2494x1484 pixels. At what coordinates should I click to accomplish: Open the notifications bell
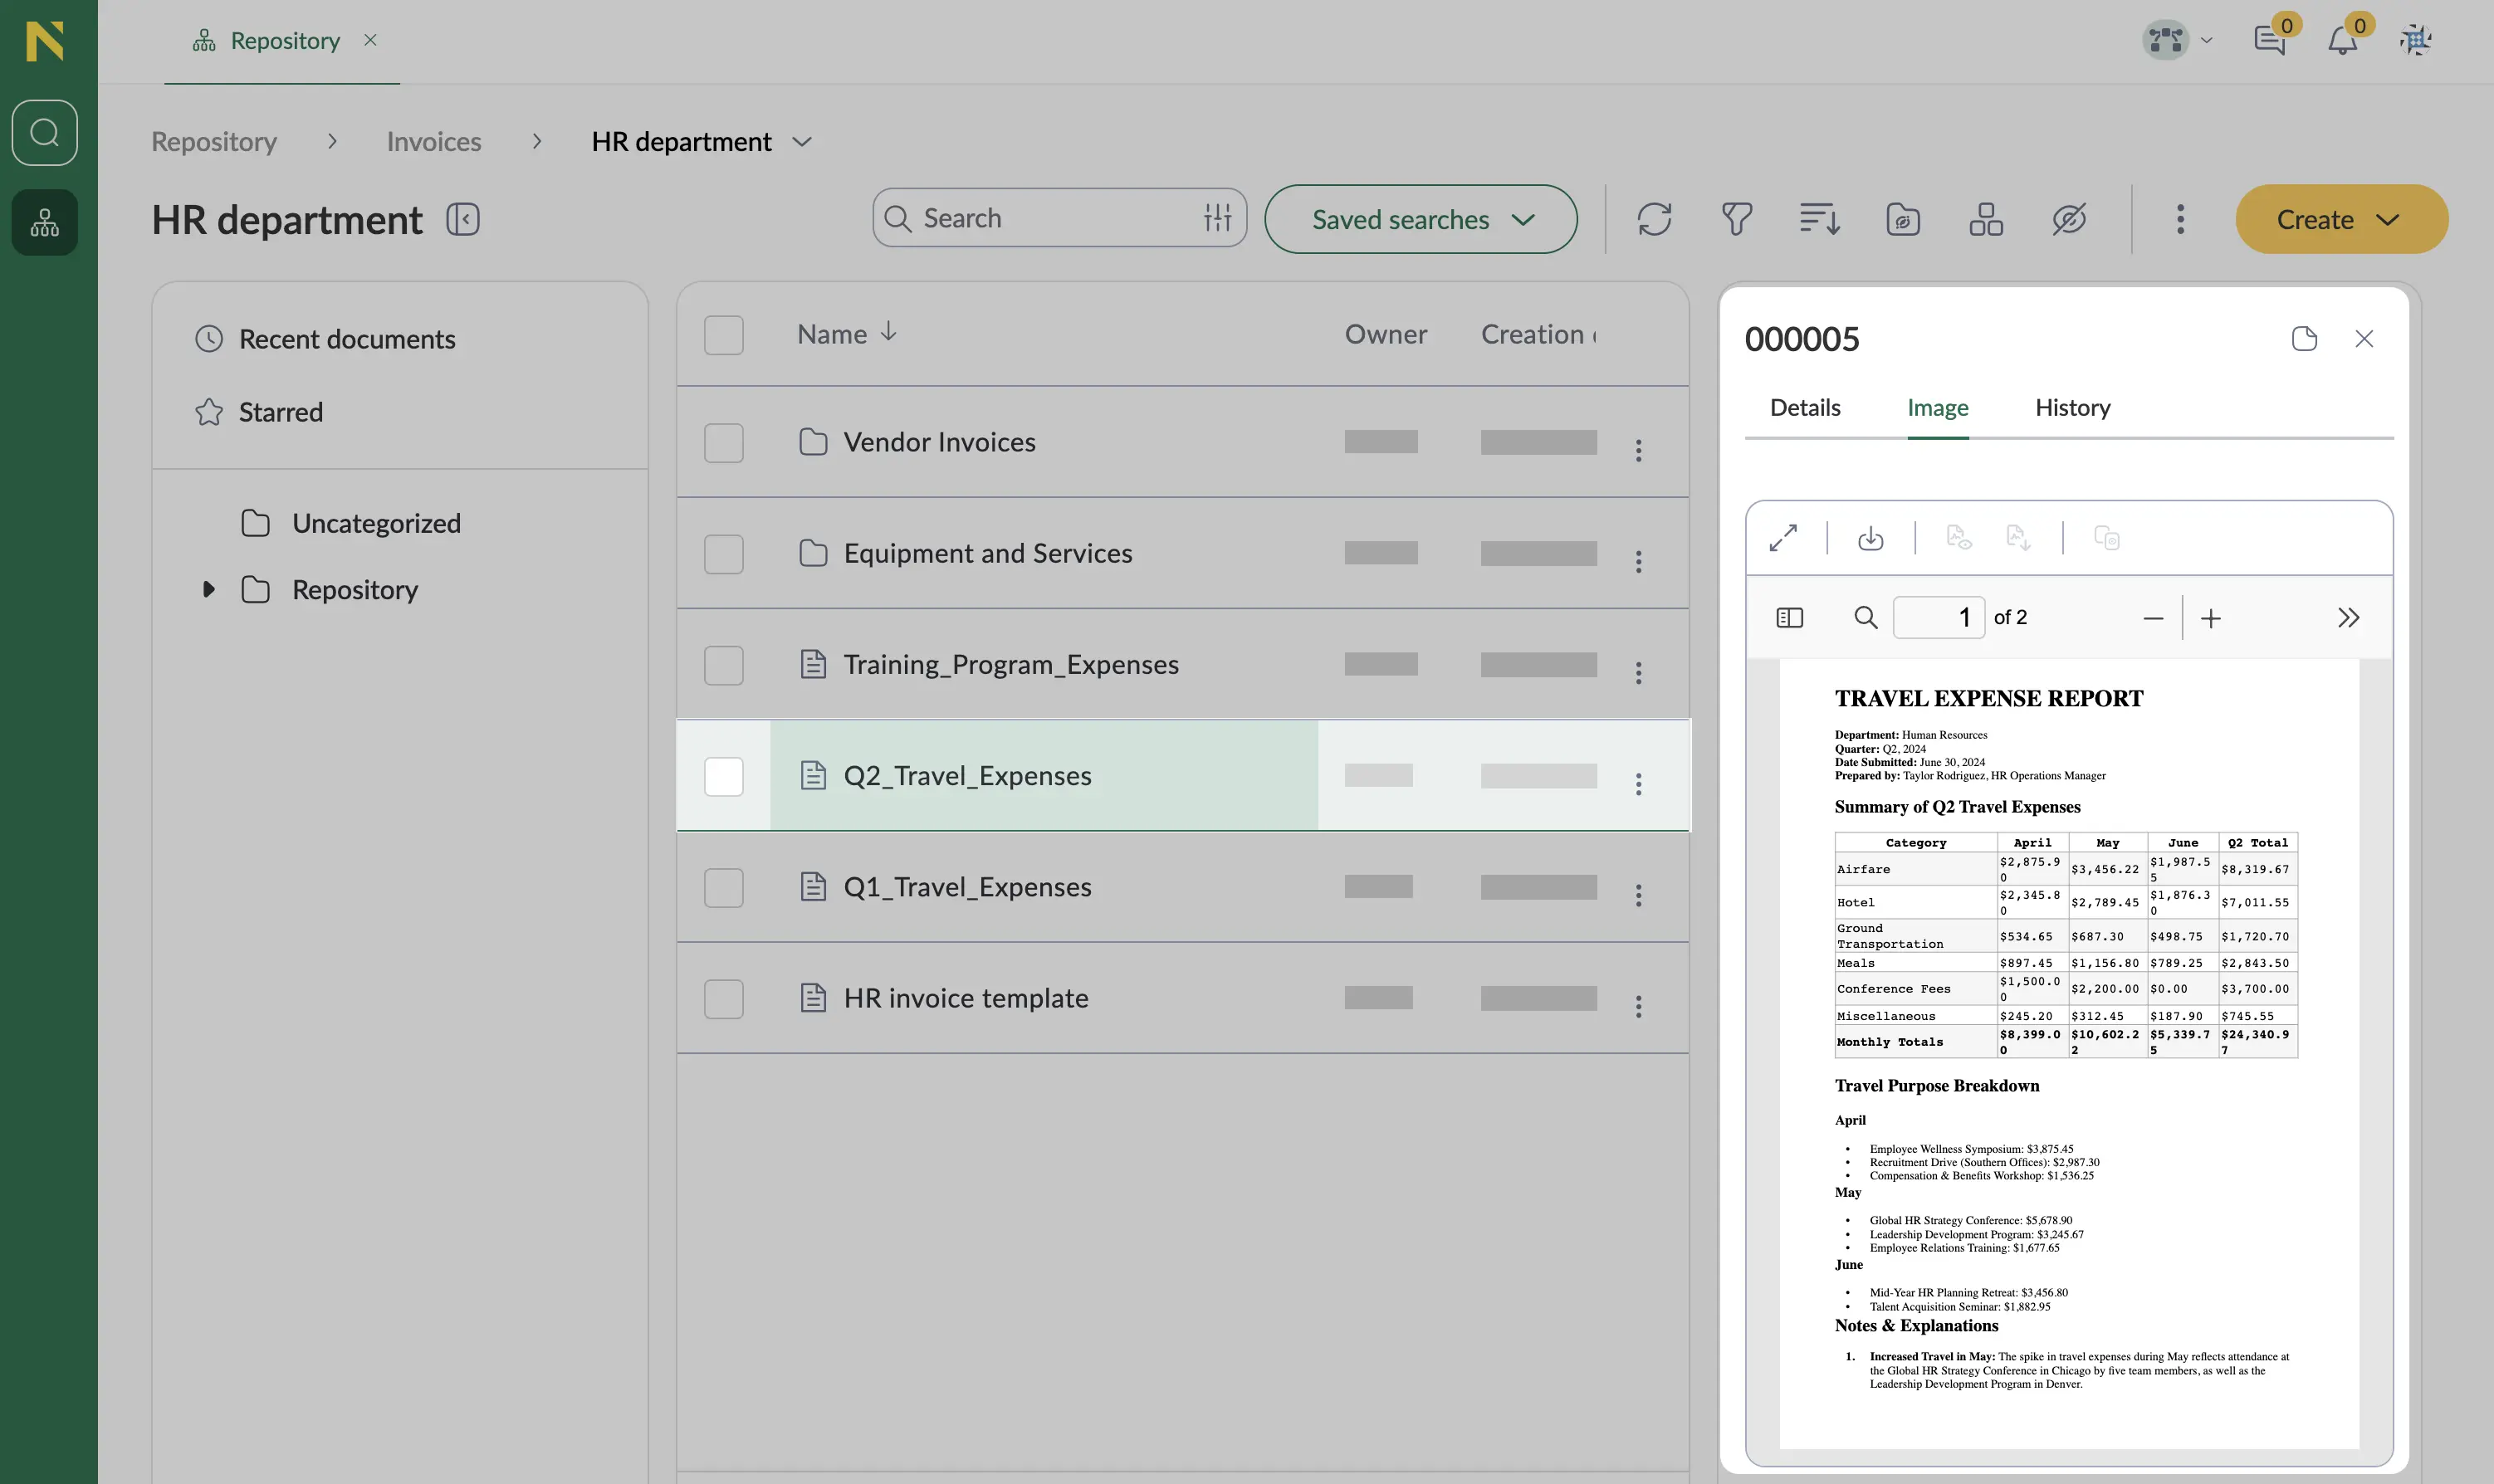coord(2342,40)
